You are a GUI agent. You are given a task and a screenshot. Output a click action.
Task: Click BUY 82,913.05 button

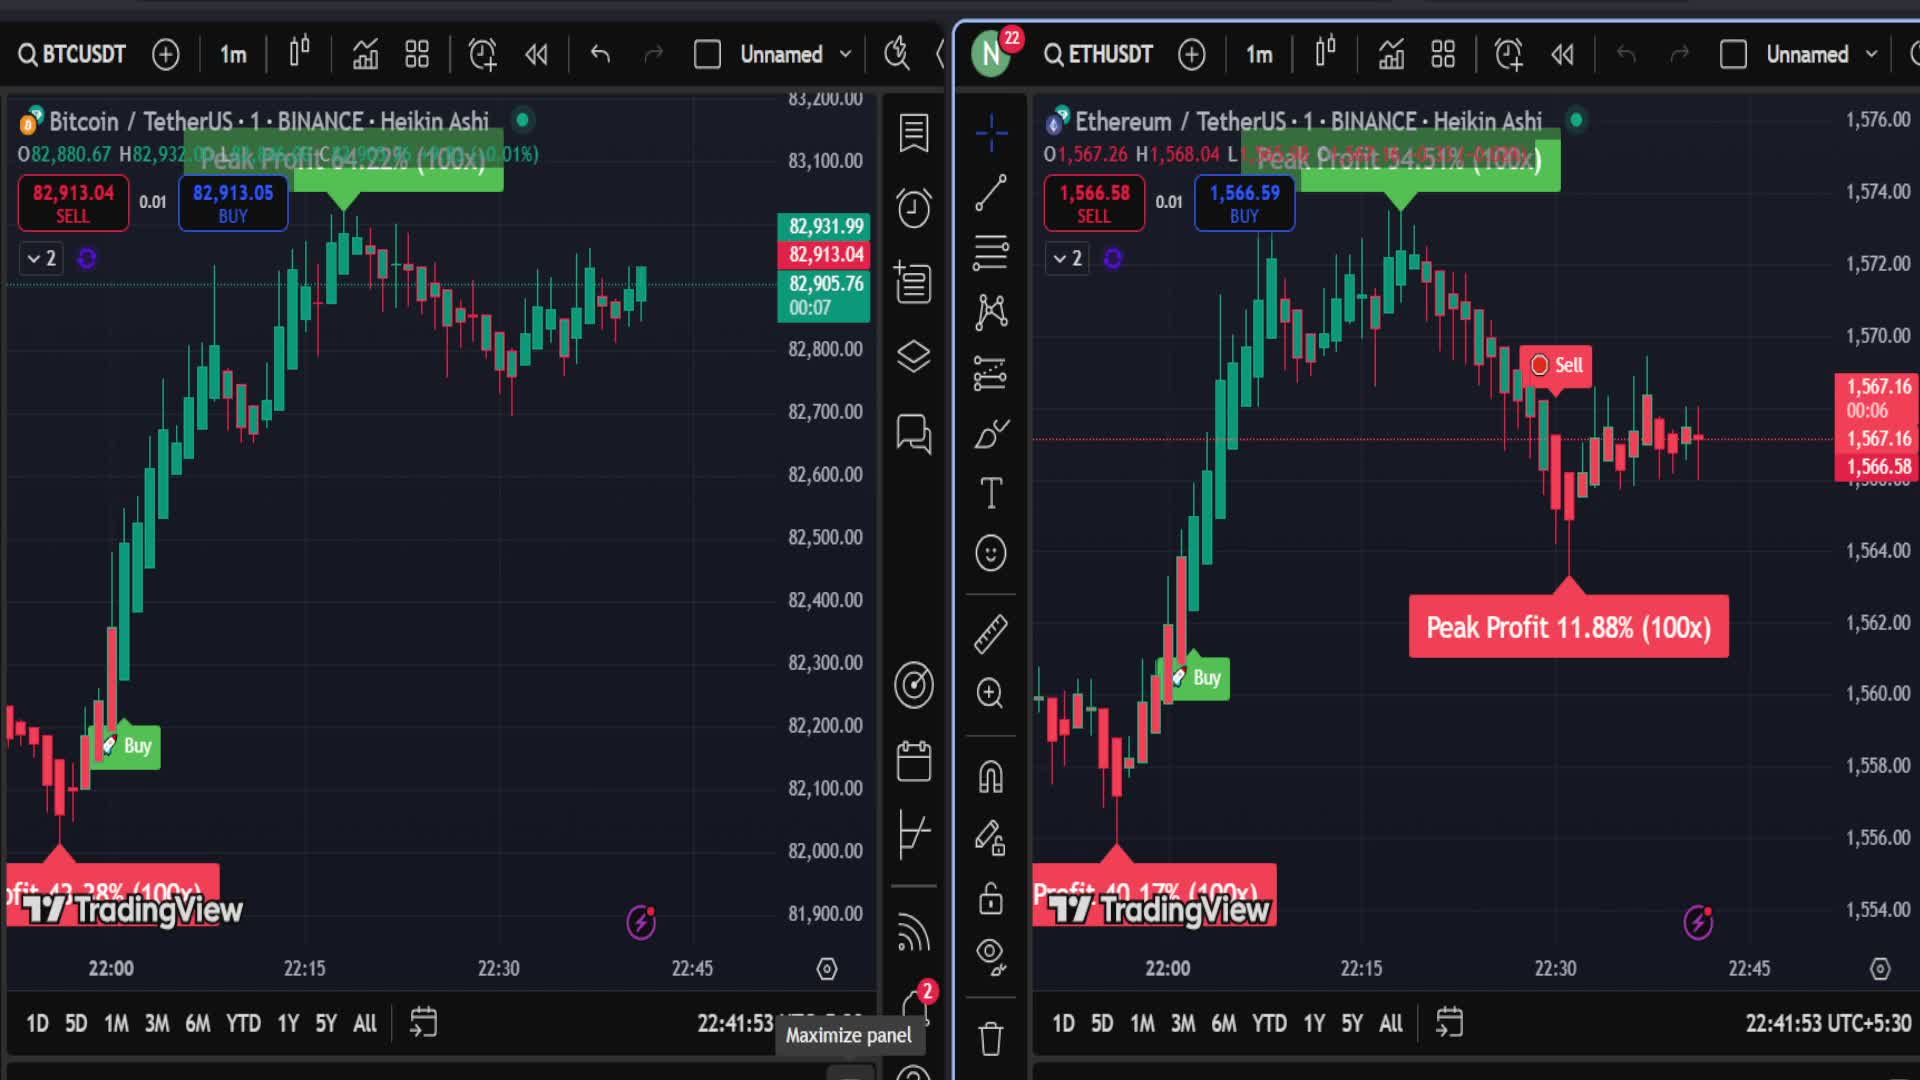pyautogui.click(x=233, y=203)
